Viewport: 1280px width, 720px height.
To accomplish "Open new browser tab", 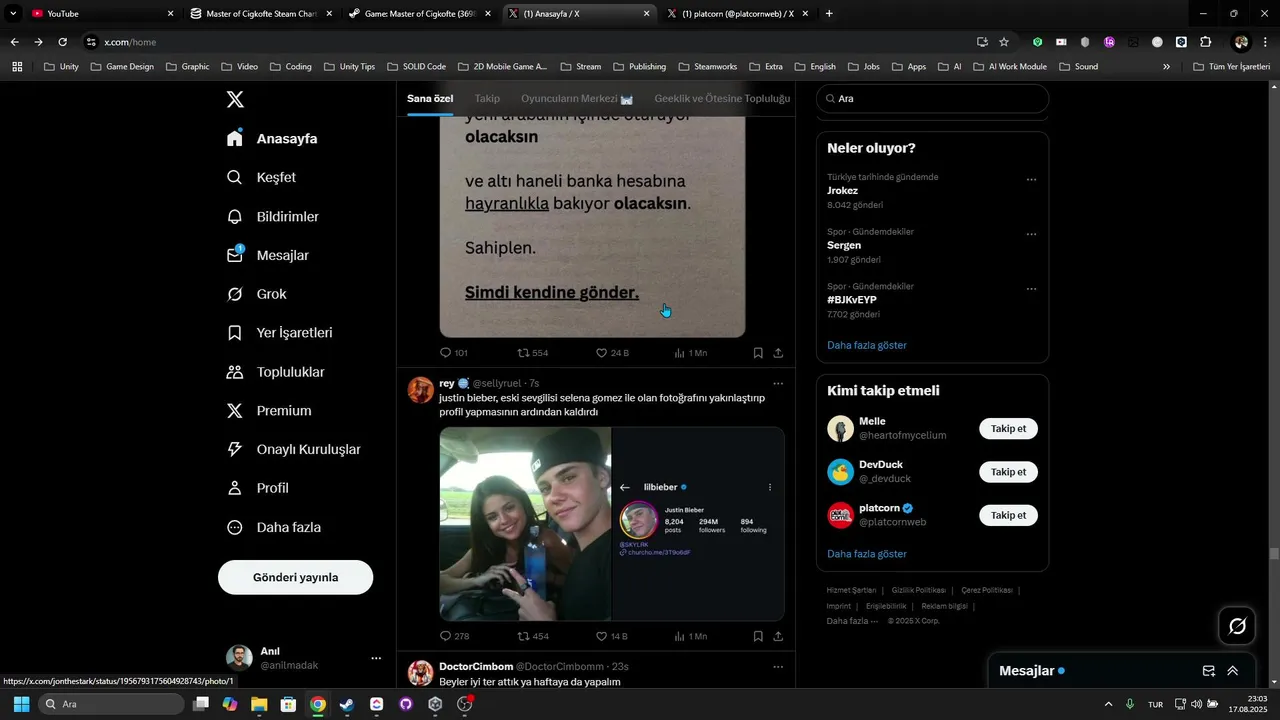I will click(x=829, y=14).
